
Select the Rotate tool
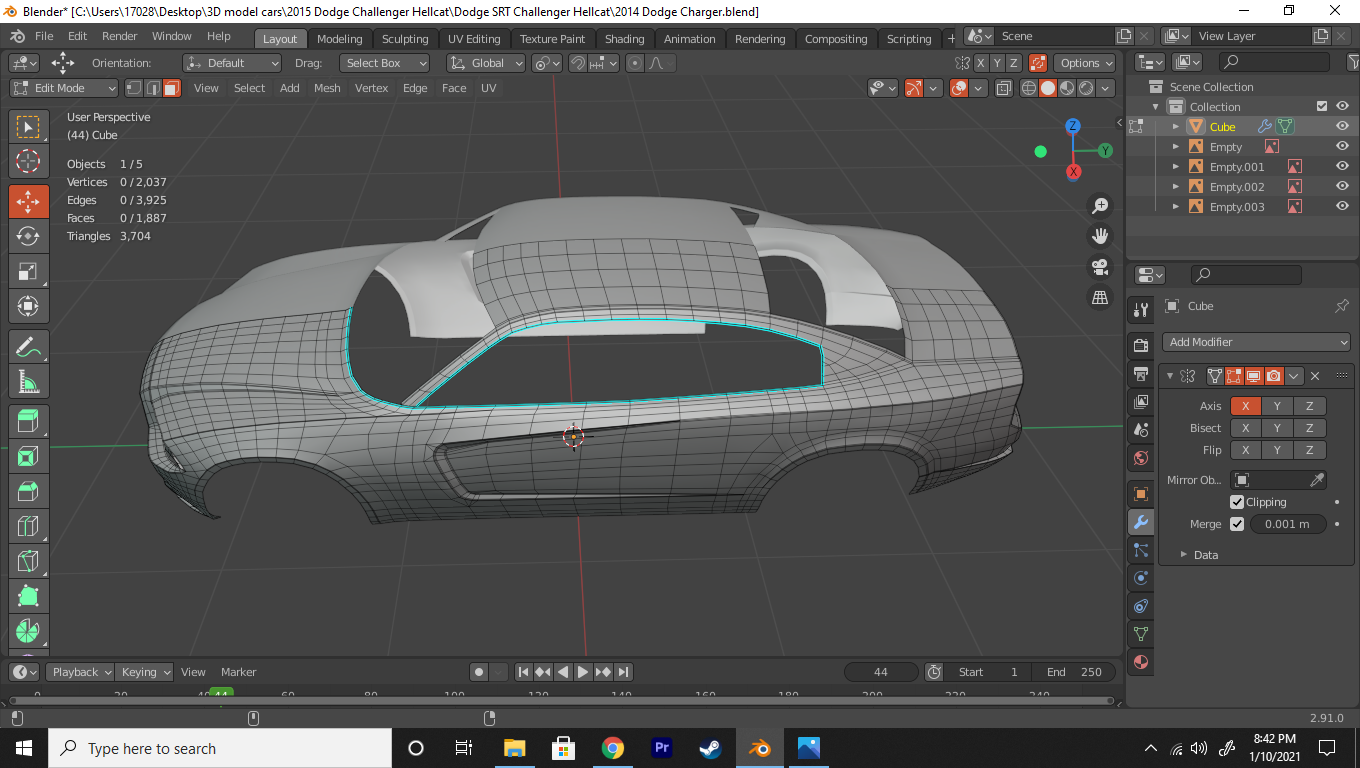pos(28,236)
